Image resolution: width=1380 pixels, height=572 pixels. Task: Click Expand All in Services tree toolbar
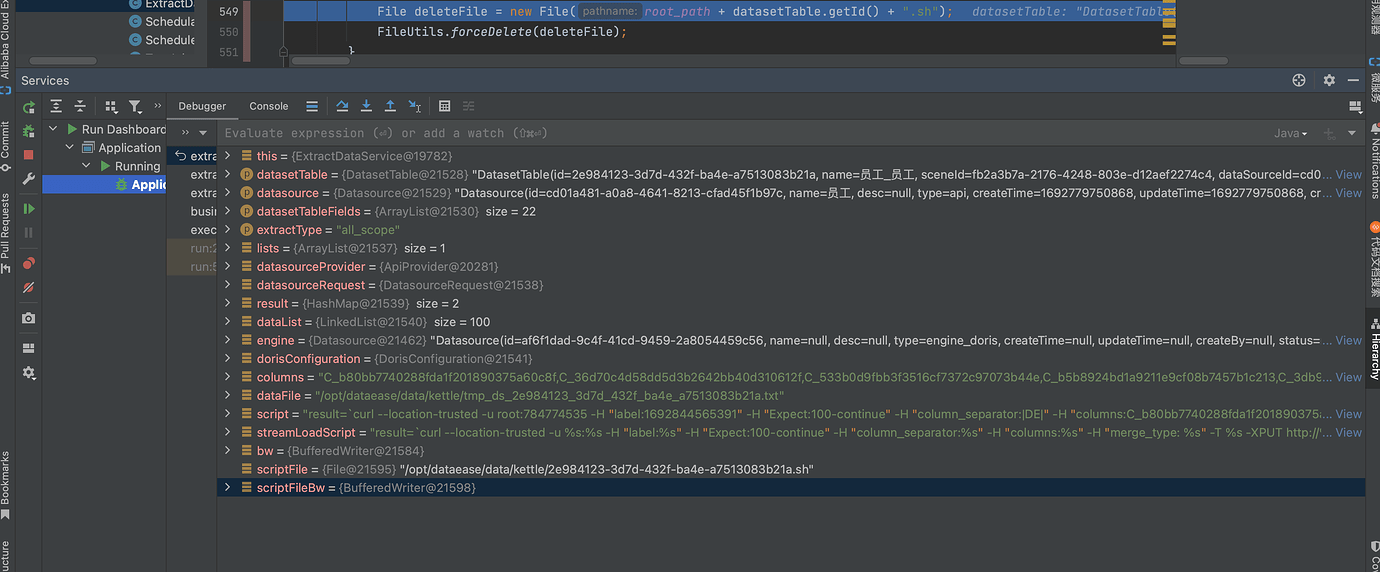(56, 106)
